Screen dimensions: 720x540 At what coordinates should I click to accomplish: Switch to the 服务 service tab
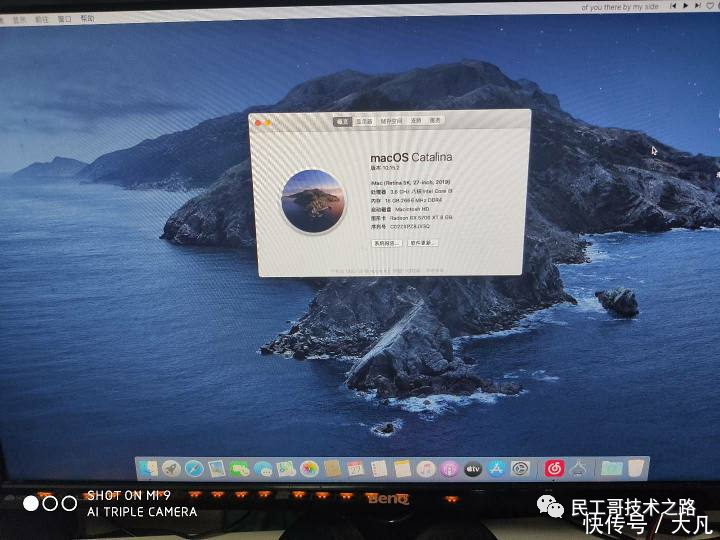click(x=435, y=120)
